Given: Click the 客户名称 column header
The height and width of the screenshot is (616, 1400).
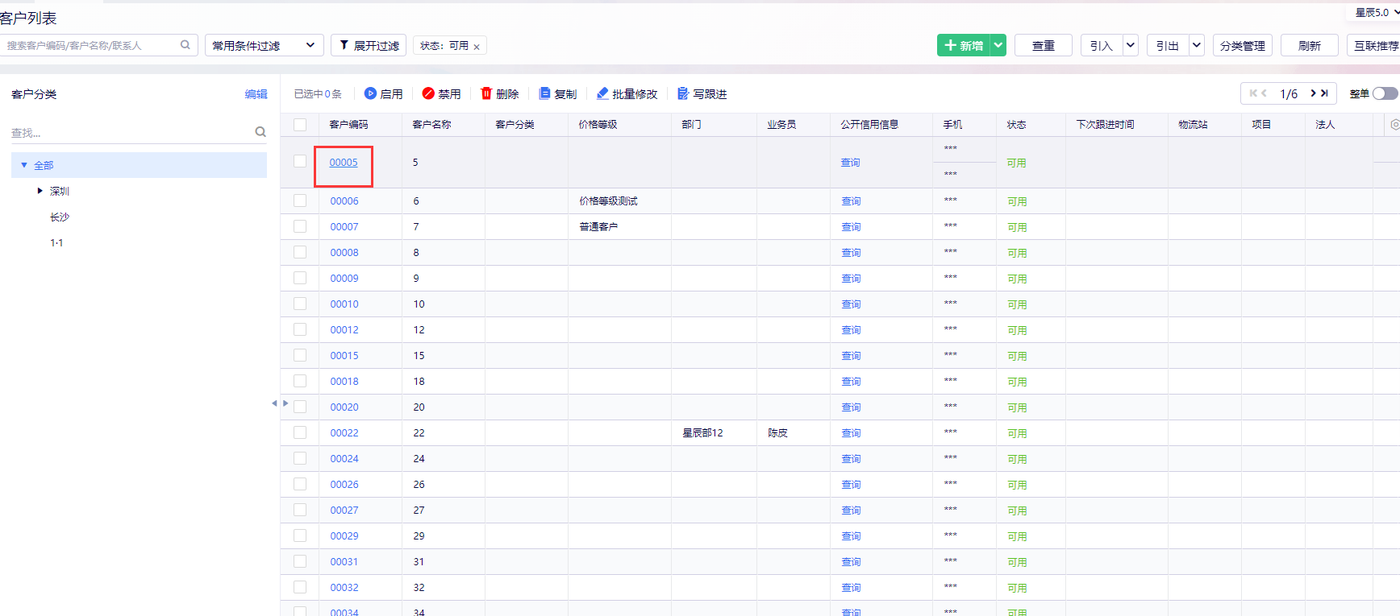Looking at the screenshot, I should [x=432, y=125].
